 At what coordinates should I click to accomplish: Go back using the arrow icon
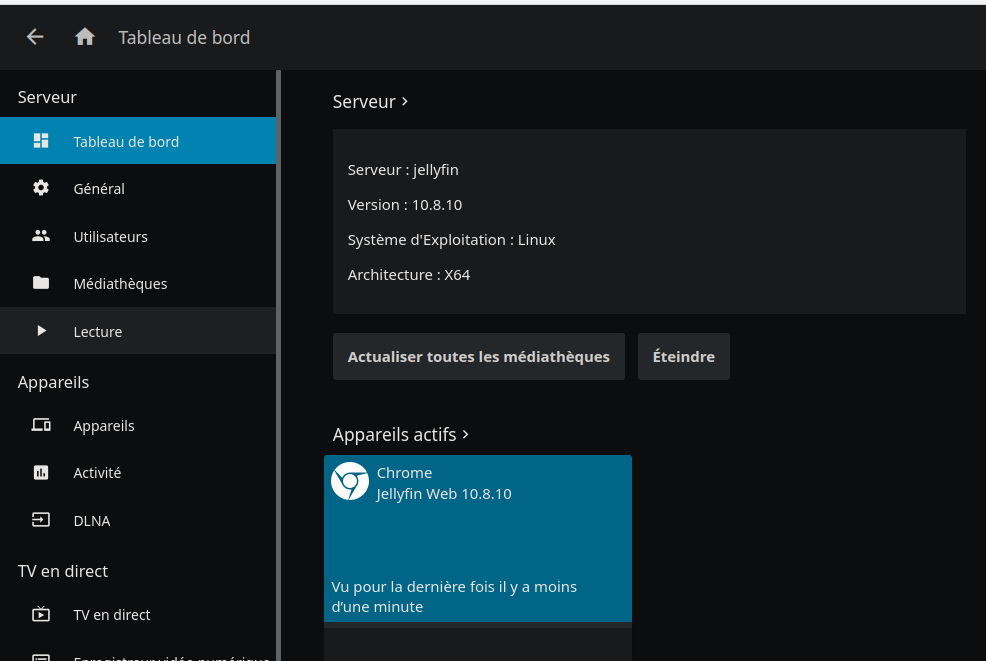tap(35, 37)
